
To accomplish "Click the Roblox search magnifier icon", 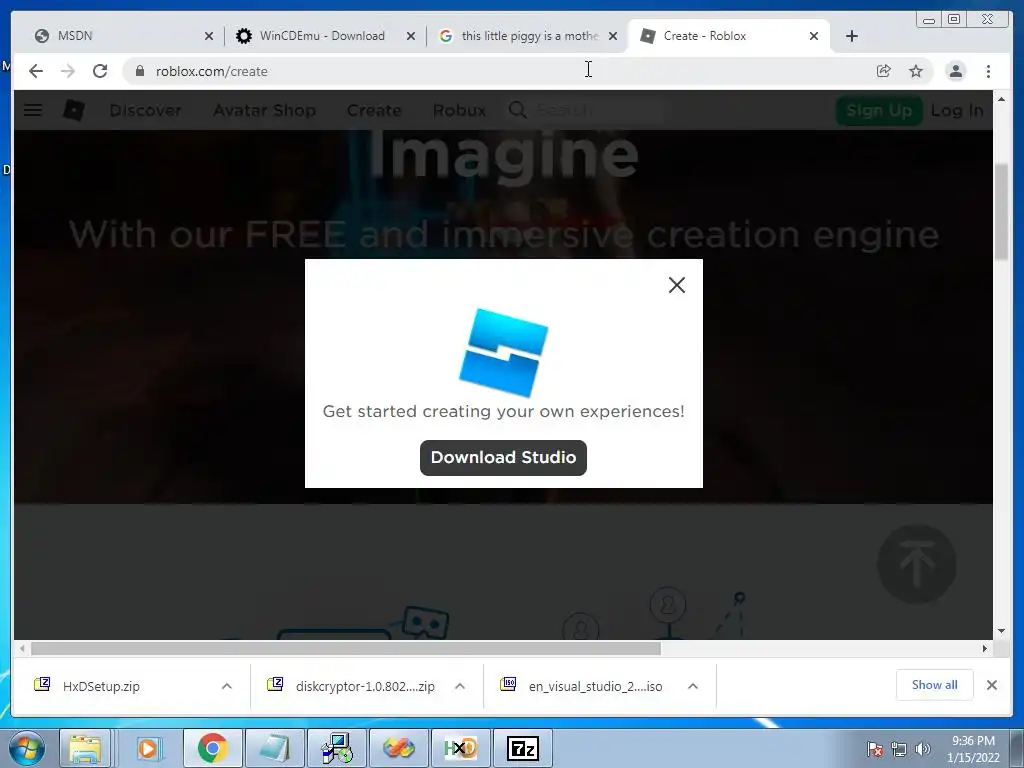I will [517, 110].
